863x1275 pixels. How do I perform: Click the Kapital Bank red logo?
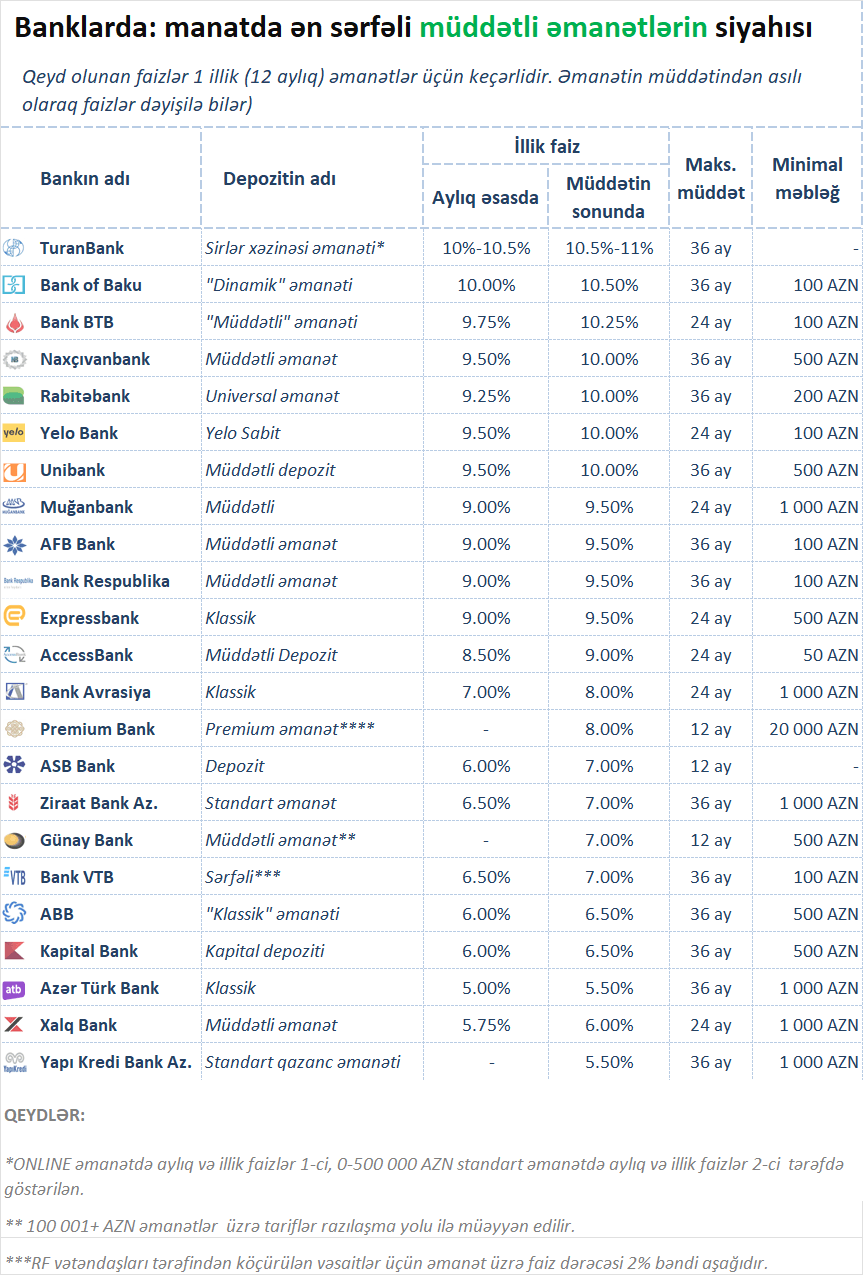[14, 951]
